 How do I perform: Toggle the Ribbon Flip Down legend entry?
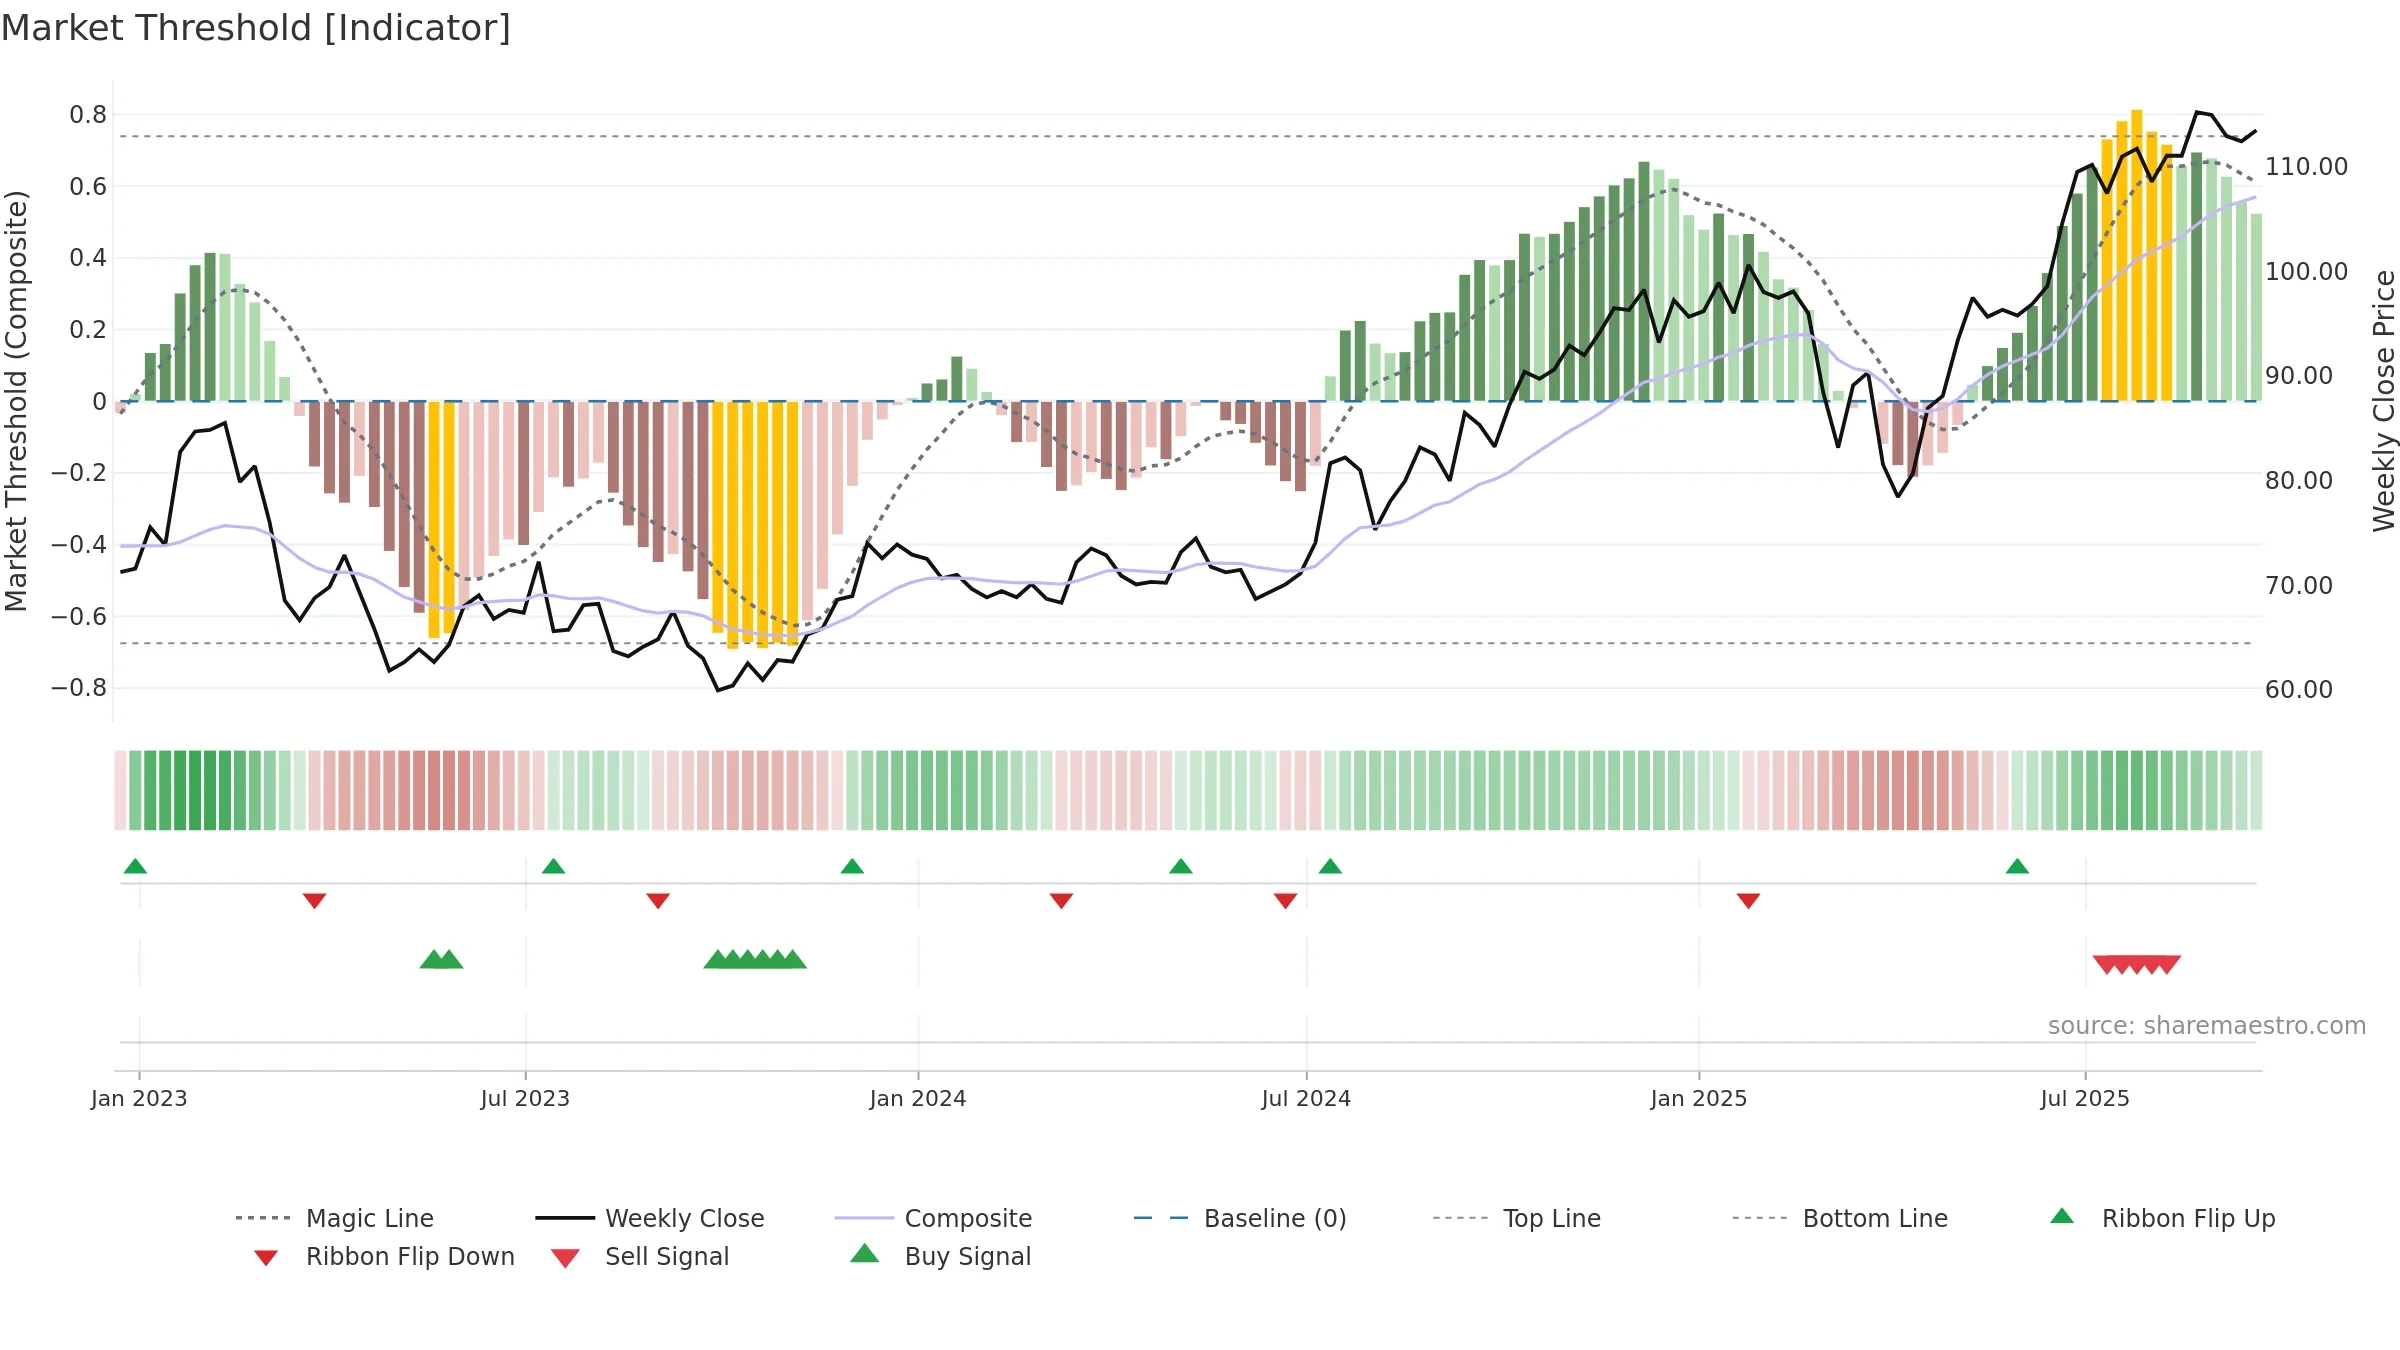383,1256
